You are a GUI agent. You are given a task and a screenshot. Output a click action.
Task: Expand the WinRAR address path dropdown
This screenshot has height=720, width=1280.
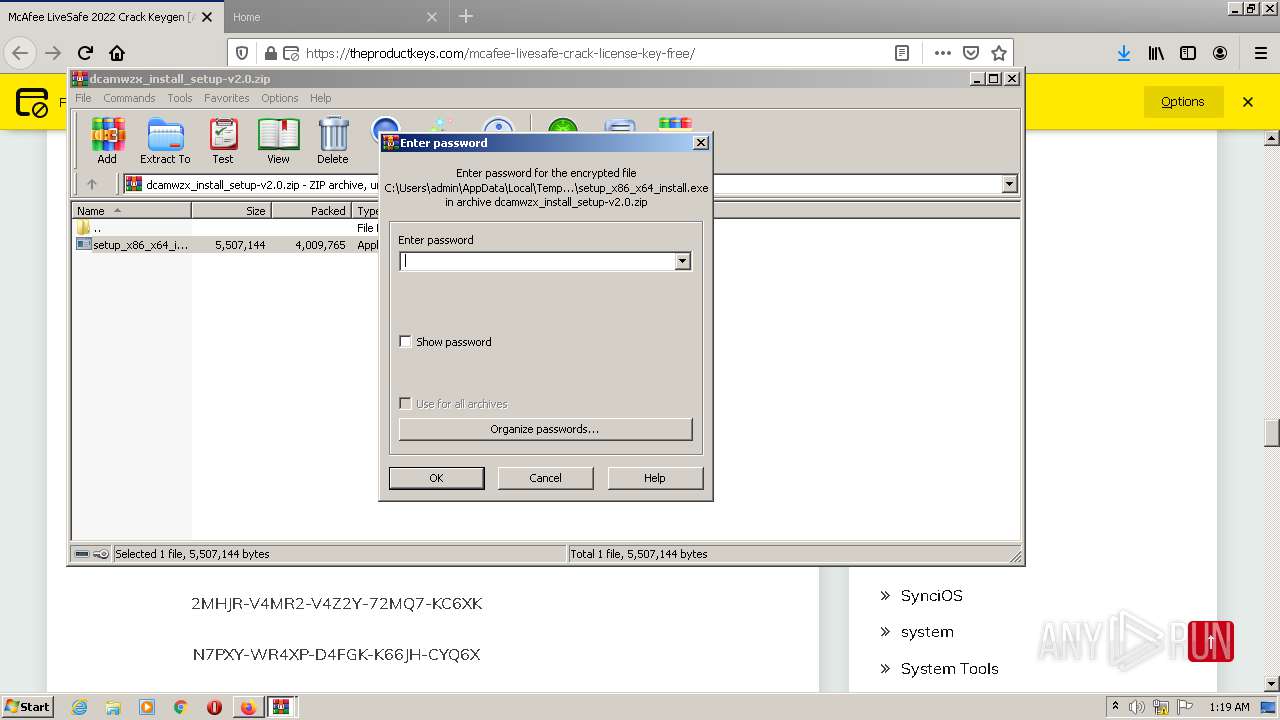pos(1009,184)
